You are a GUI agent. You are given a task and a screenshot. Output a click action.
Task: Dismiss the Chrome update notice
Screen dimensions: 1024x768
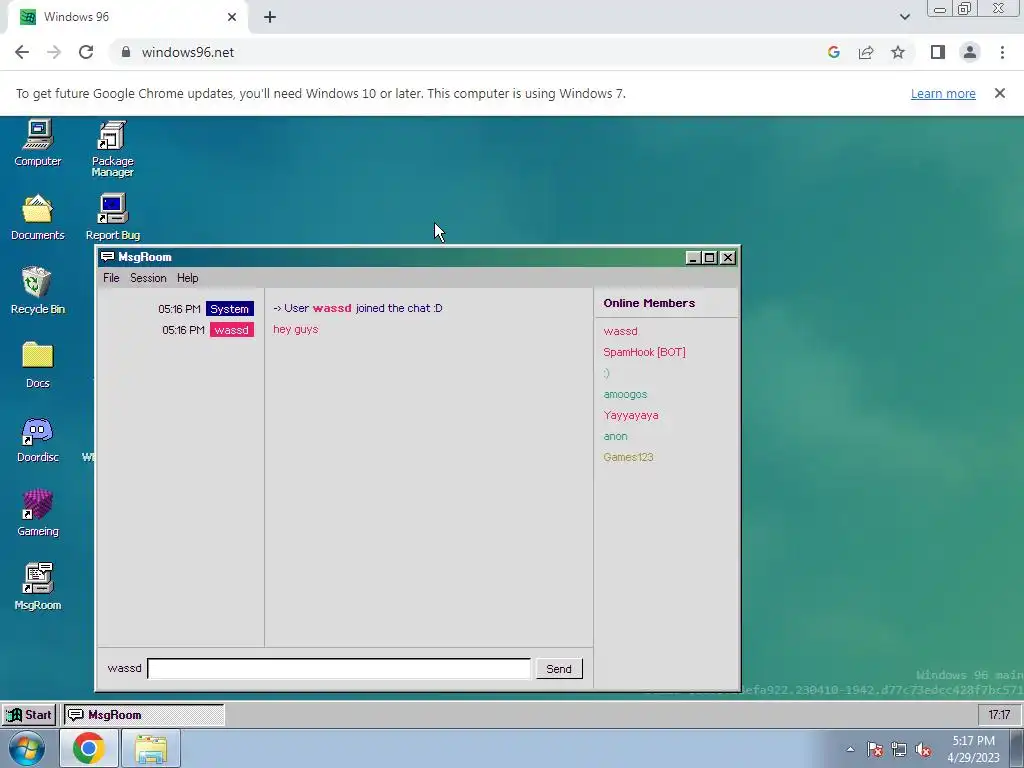click(999, 93)
